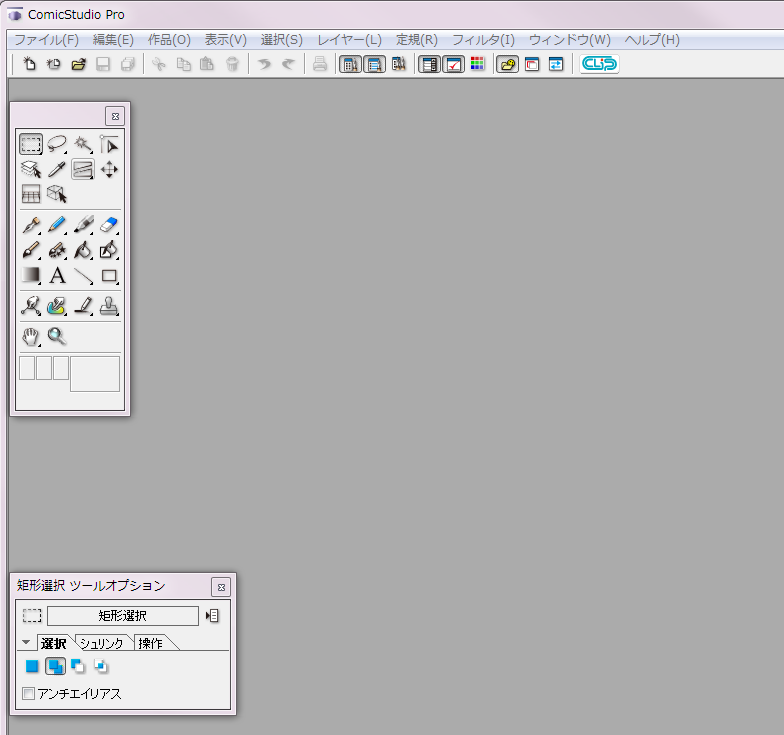Click Open file folder icon
This screenshot has height=735, width=784.
tap(78, 64)
